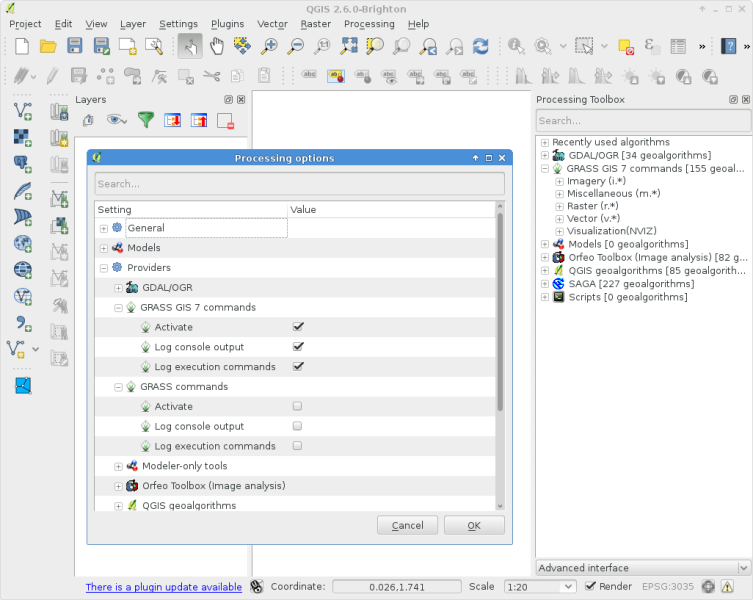Click the Zoom Out magnifier tool
This screenshot has height=600, width=753.
(295, 46)
